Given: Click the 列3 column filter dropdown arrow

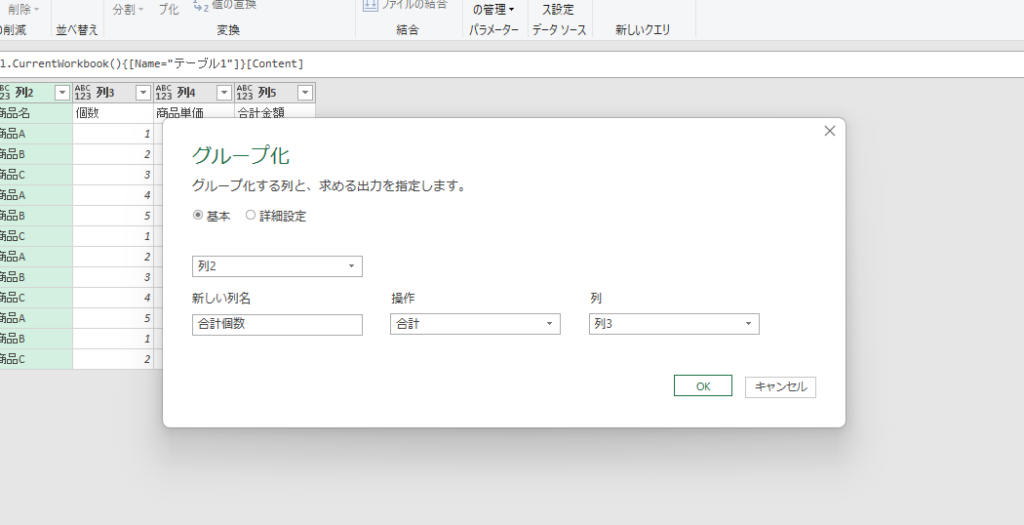Looking at the screenshot, I should click(x=143, y=93).
